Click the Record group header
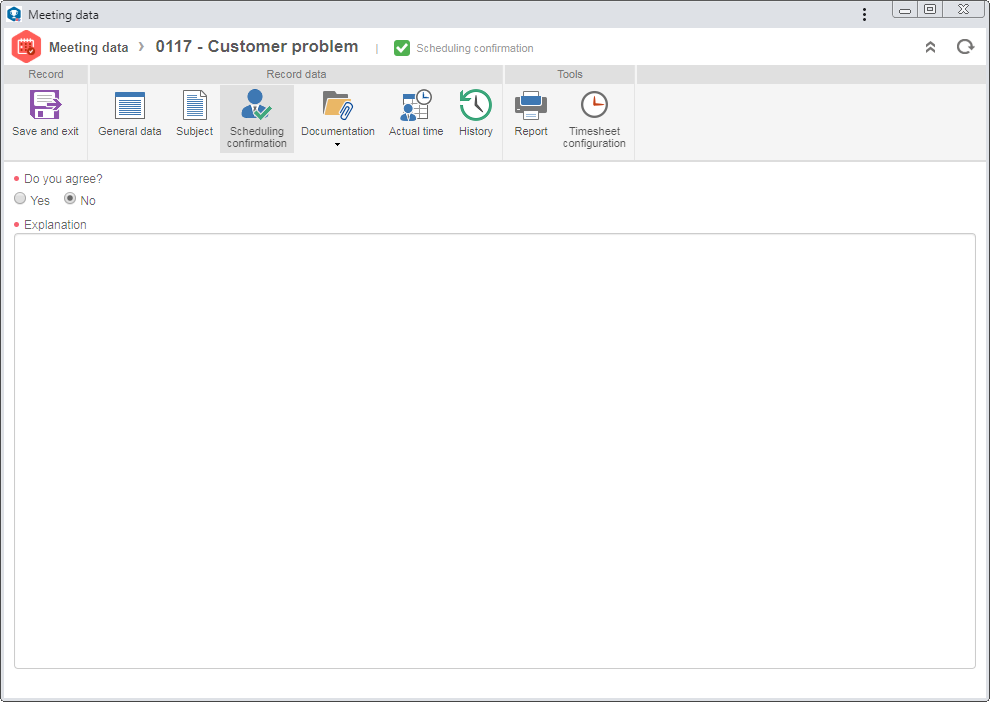 (x=45, y=74)
